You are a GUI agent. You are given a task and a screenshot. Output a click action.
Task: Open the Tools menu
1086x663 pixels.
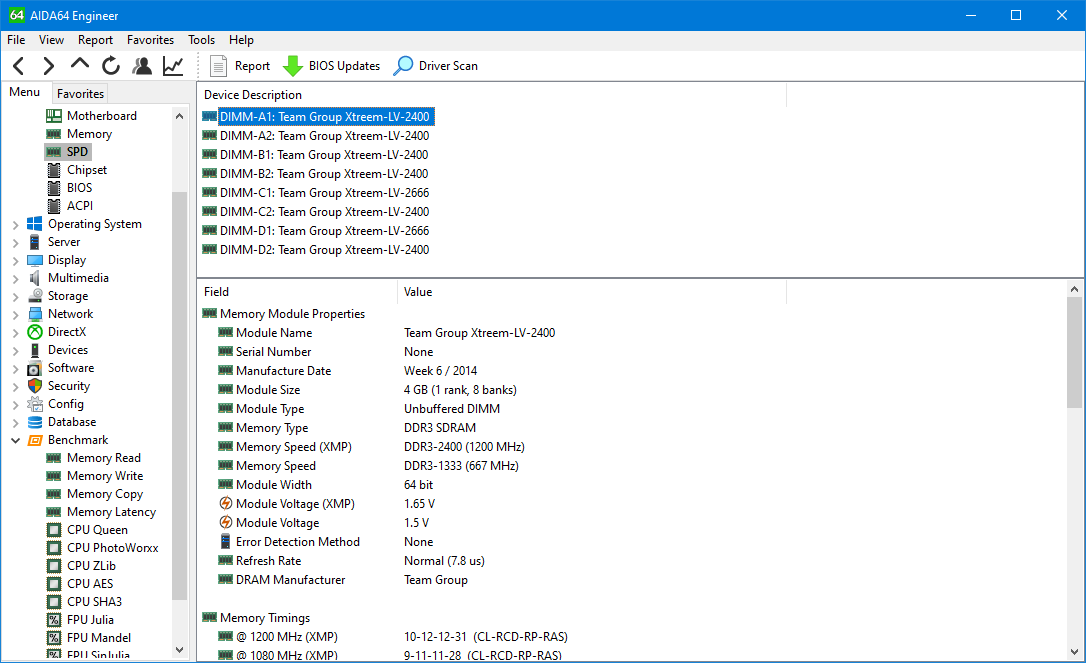(x=202, y=40)
